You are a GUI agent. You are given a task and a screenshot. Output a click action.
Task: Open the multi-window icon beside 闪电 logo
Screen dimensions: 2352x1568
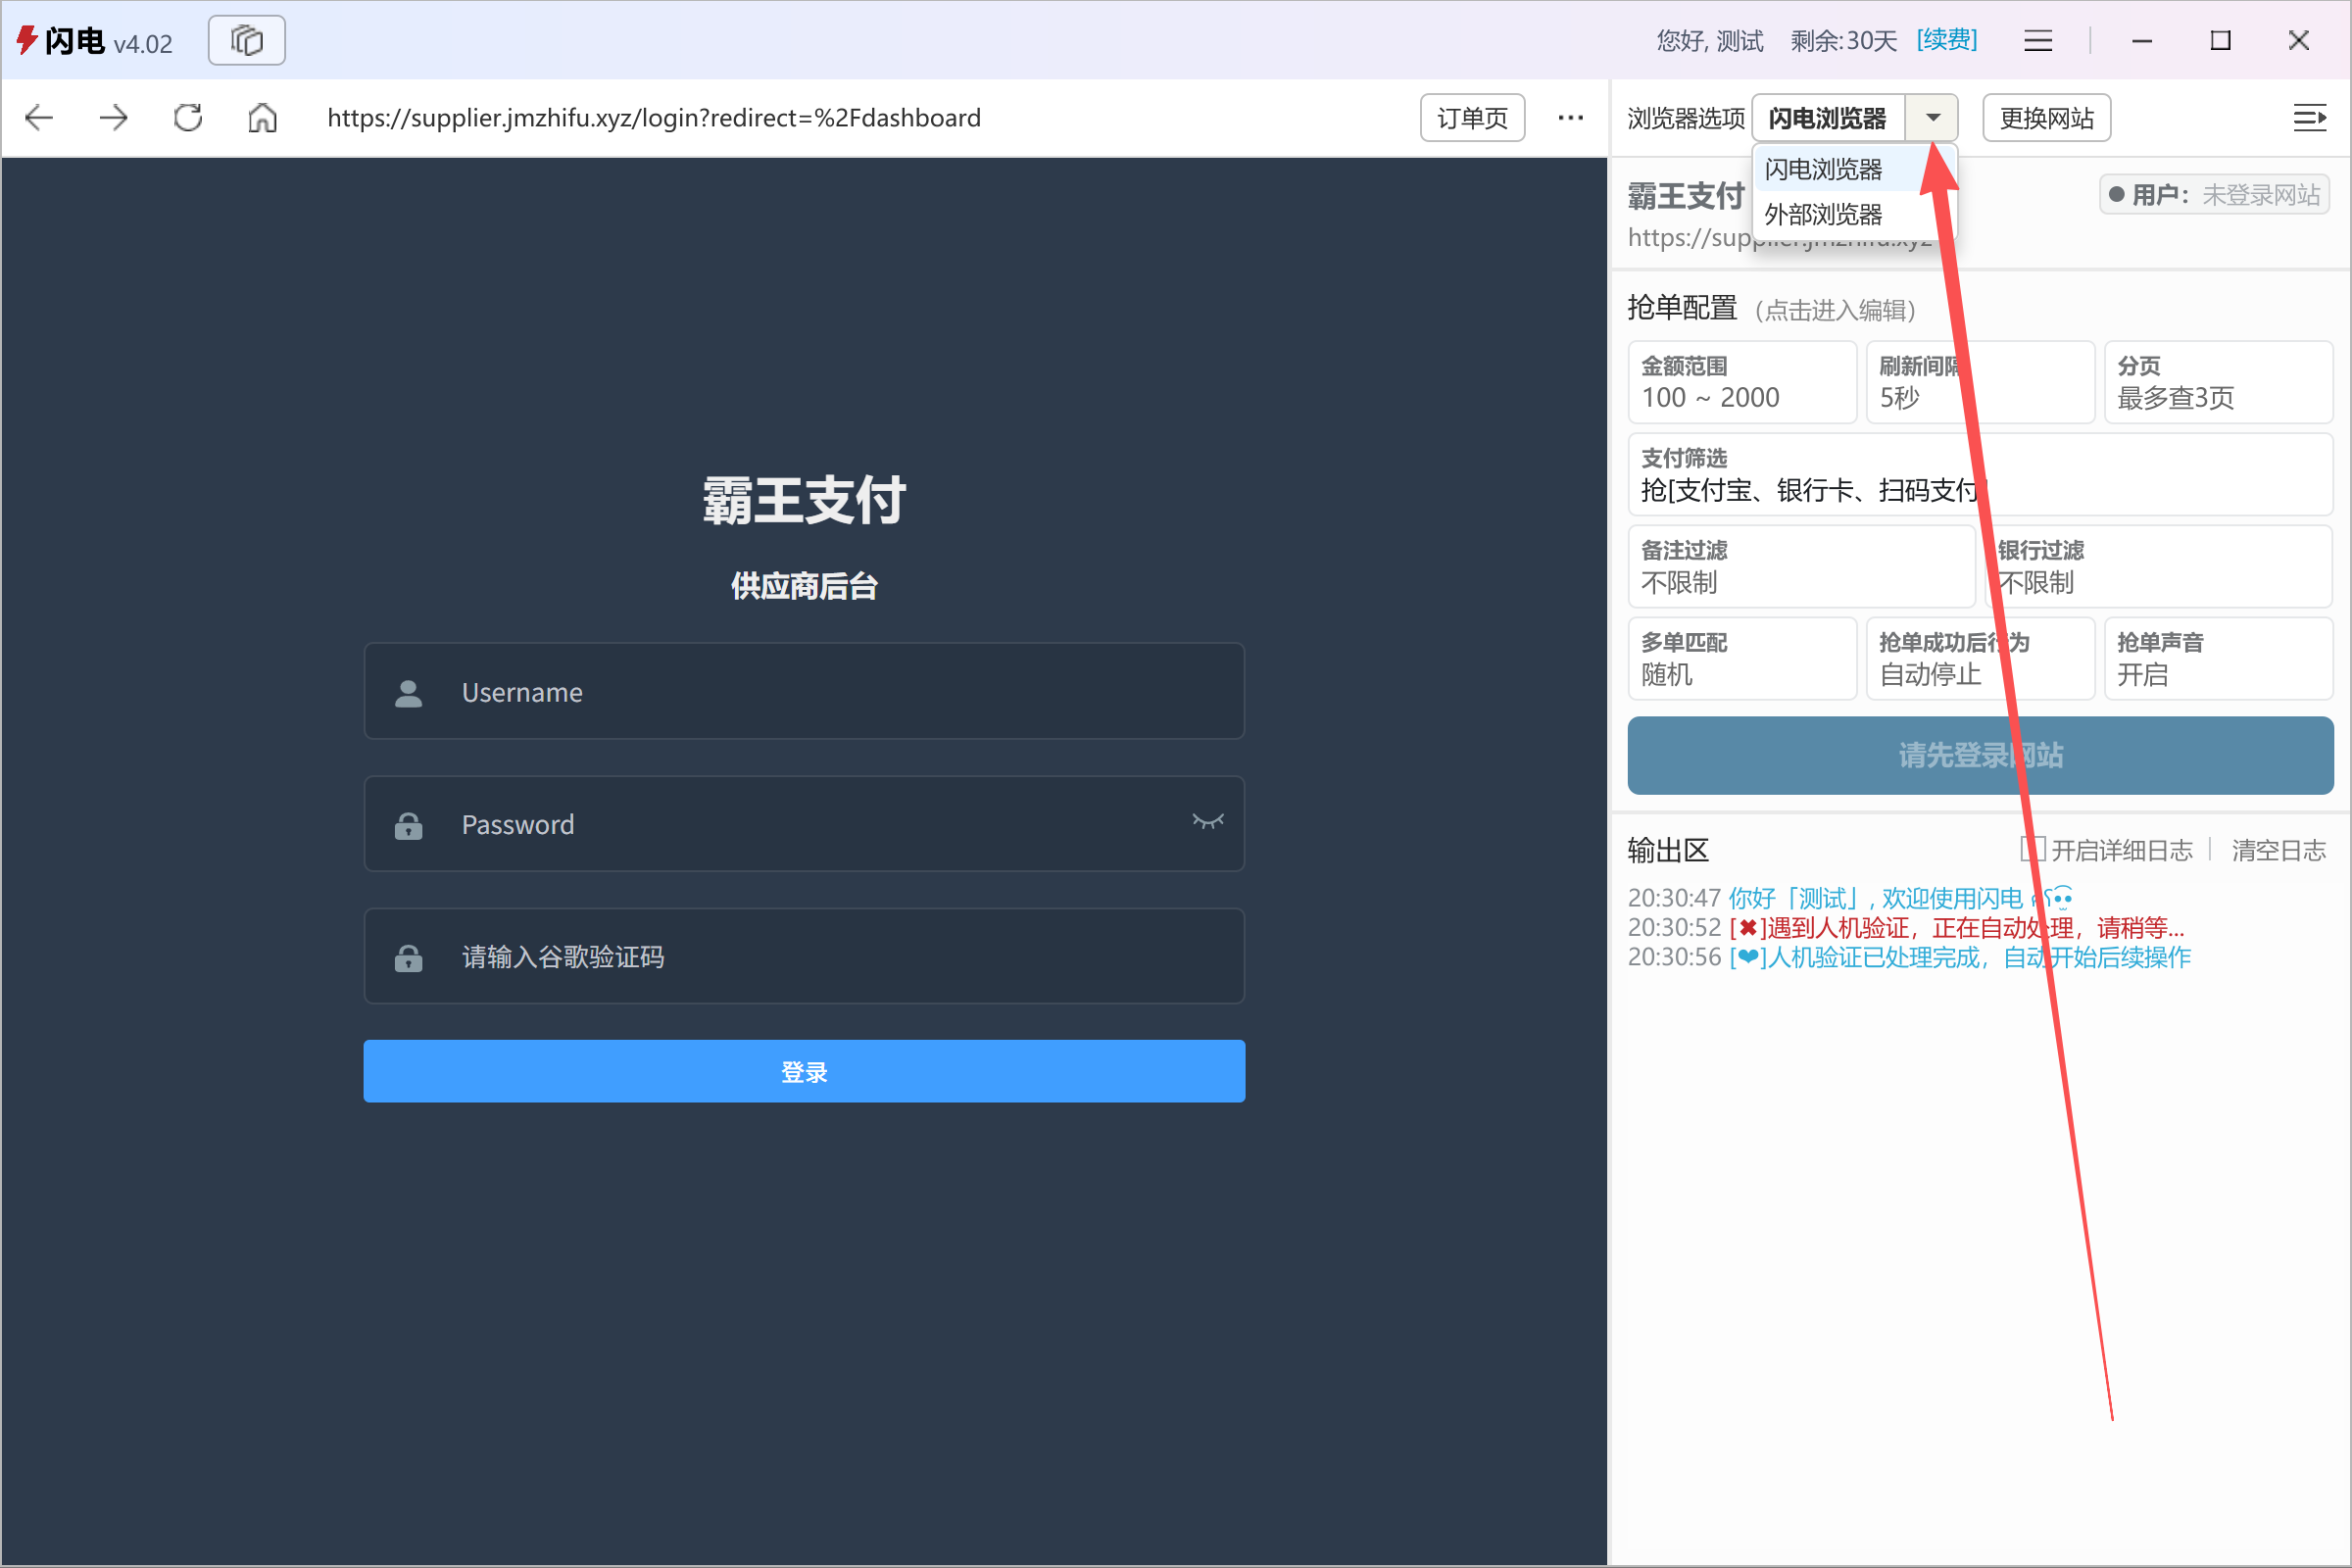pos(246,40)
